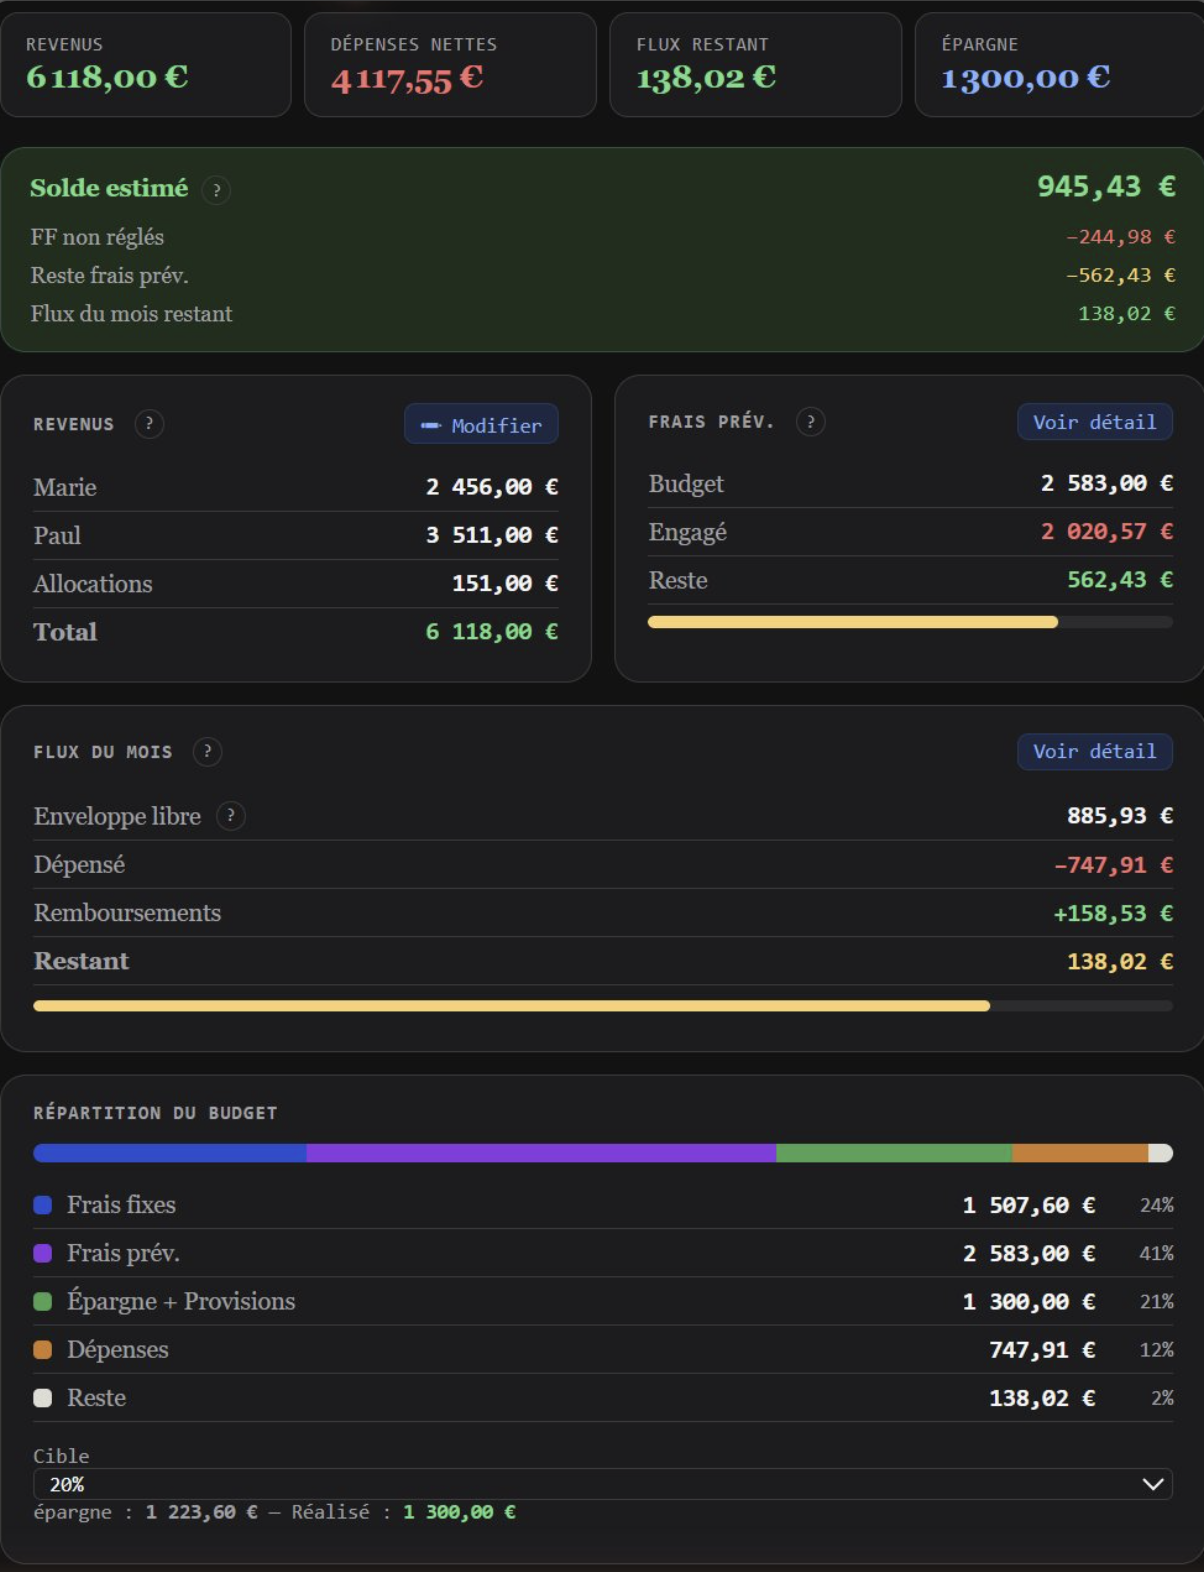Click the green Épargne + Provisions swatch
The image size is (1204, 1572).
(43, 1301)
